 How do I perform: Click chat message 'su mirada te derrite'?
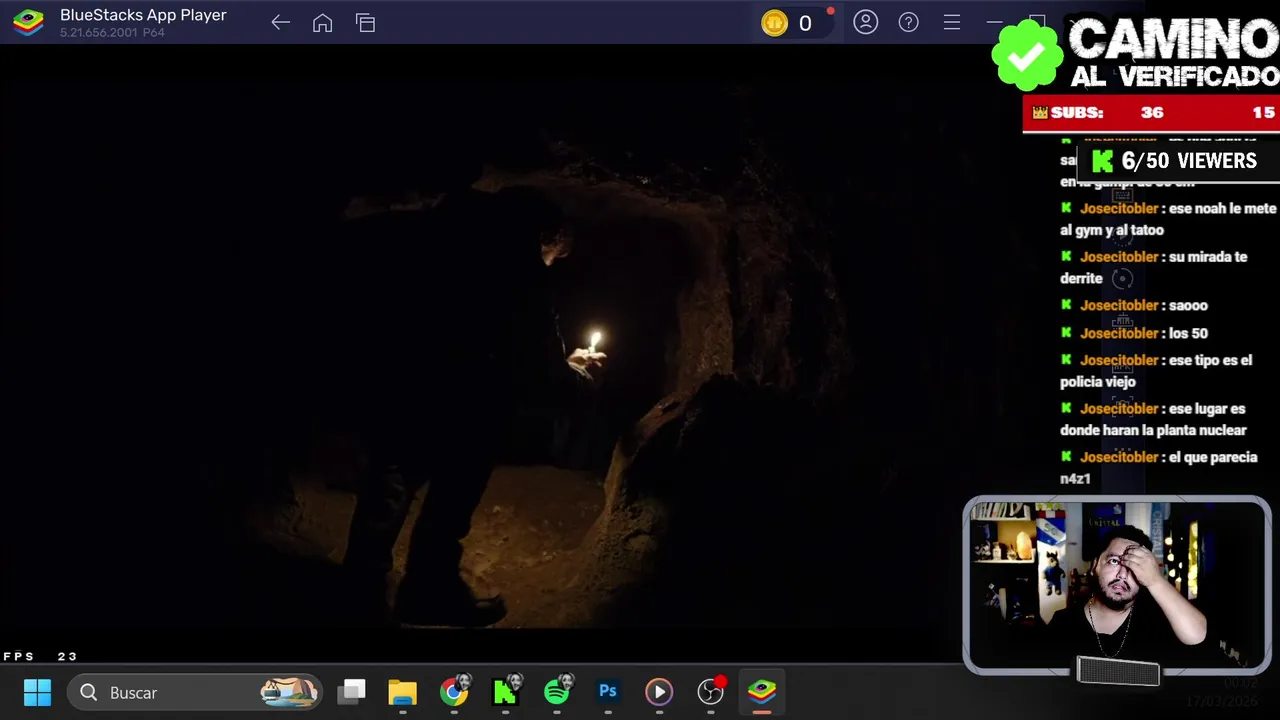click(x=1154, y=267)
